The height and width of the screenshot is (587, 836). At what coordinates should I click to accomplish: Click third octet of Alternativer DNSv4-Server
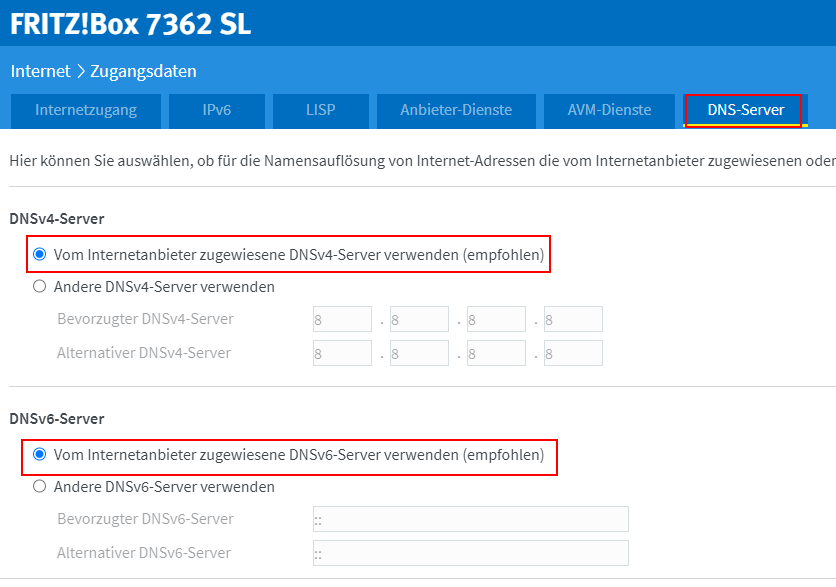point(496,353)
